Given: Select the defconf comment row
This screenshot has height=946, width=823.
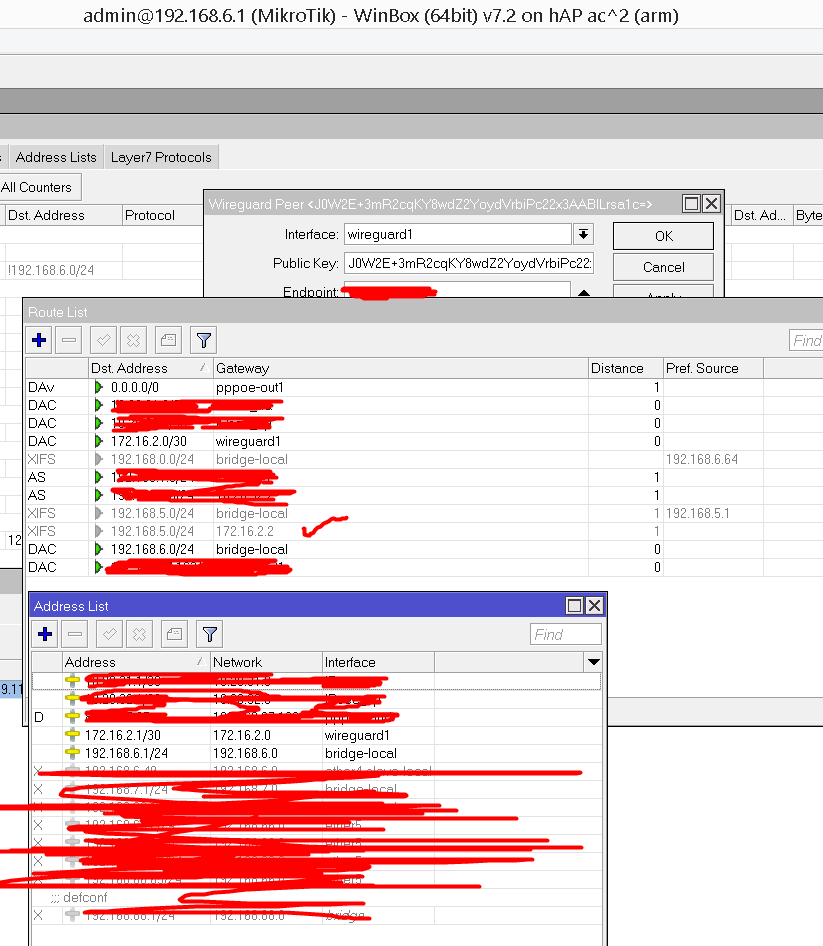Looking at the screenshot, I should [x=316, y=897].
